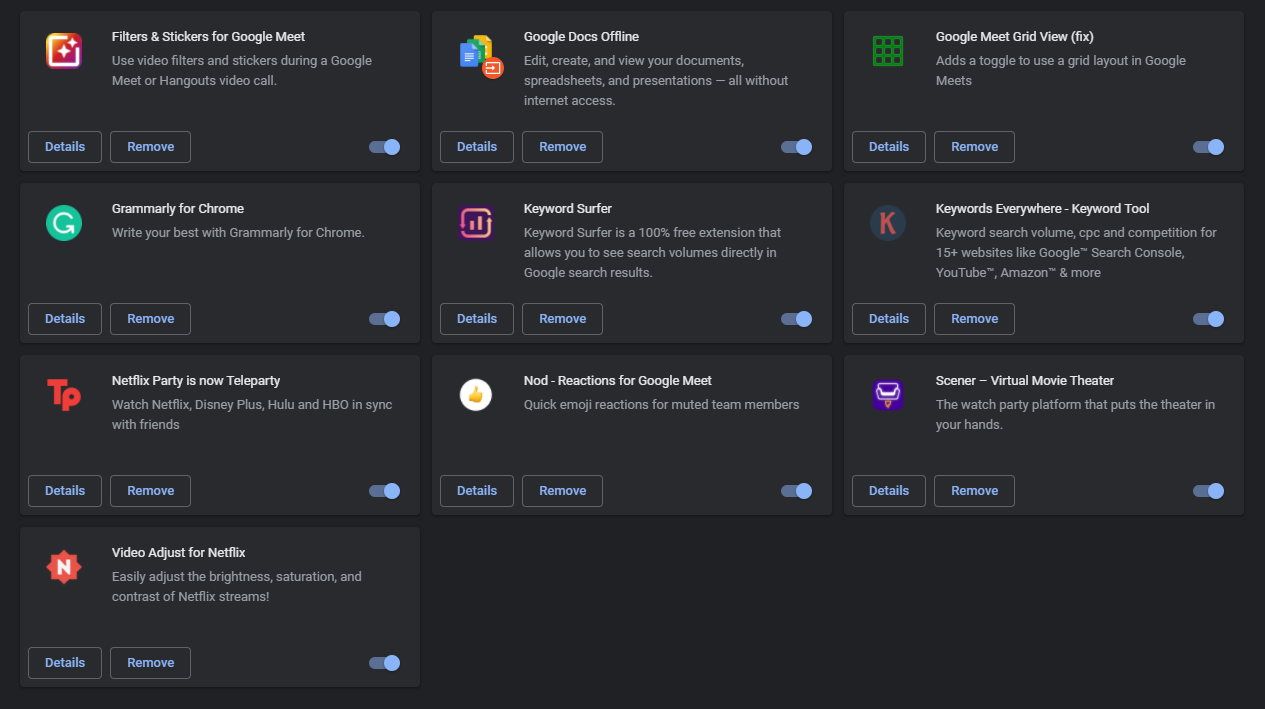The image size is (1265, 709).
Task: Click the green Google Meet Grid View icon
Action: tap(888, 51)
